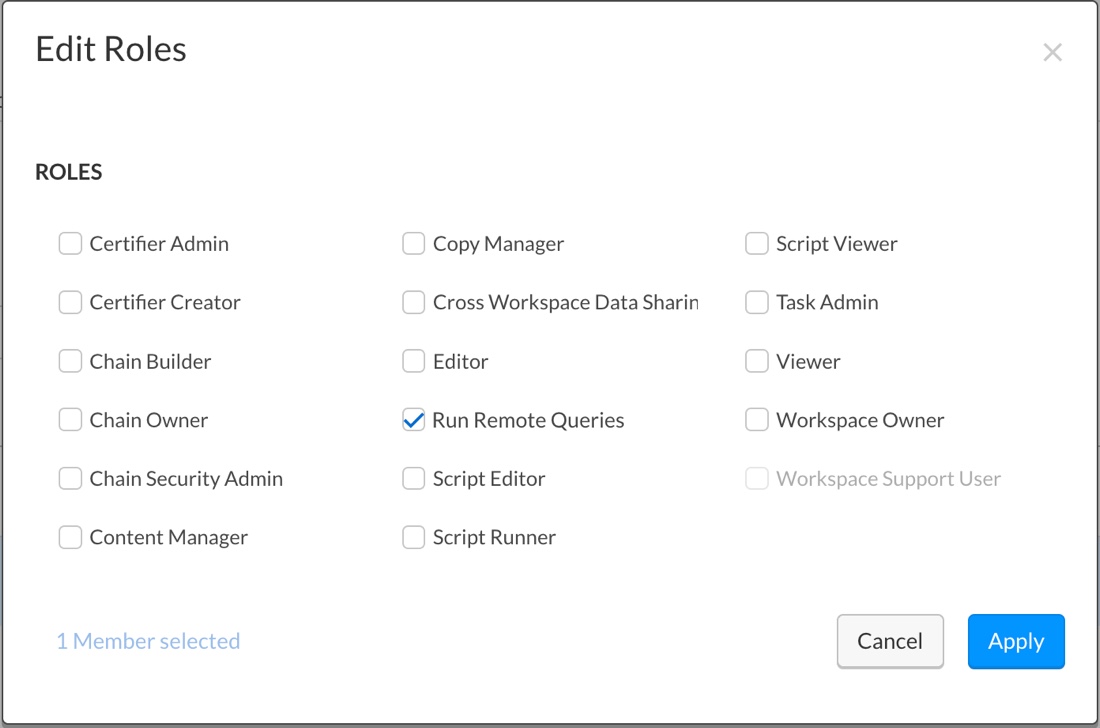
Task: Uncheck the Run Remote Queries role
Action: 413,420
